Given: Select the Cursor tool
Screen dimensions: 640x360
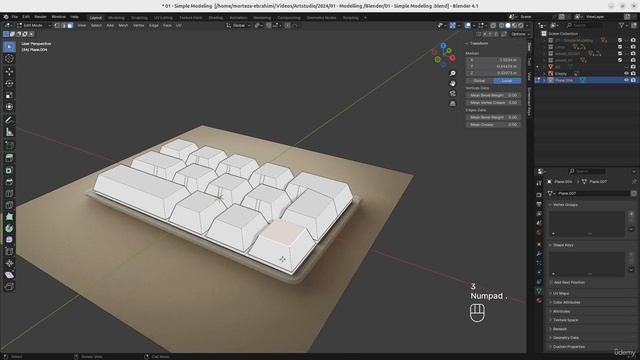Looking at the screenshot, I should (x=9, y=59).
